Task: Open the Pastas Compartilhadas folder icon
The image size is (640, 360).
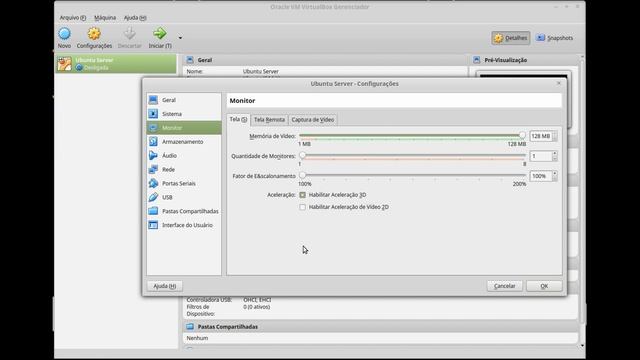Action: [x=153, y=211]
